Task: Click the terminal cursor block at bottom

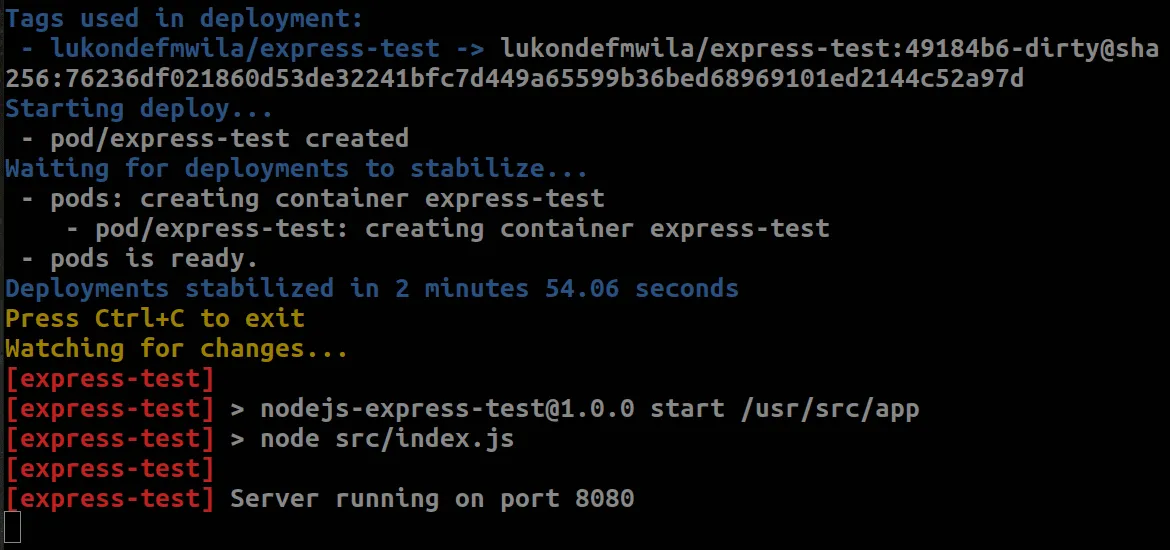Action: (13, 527)
